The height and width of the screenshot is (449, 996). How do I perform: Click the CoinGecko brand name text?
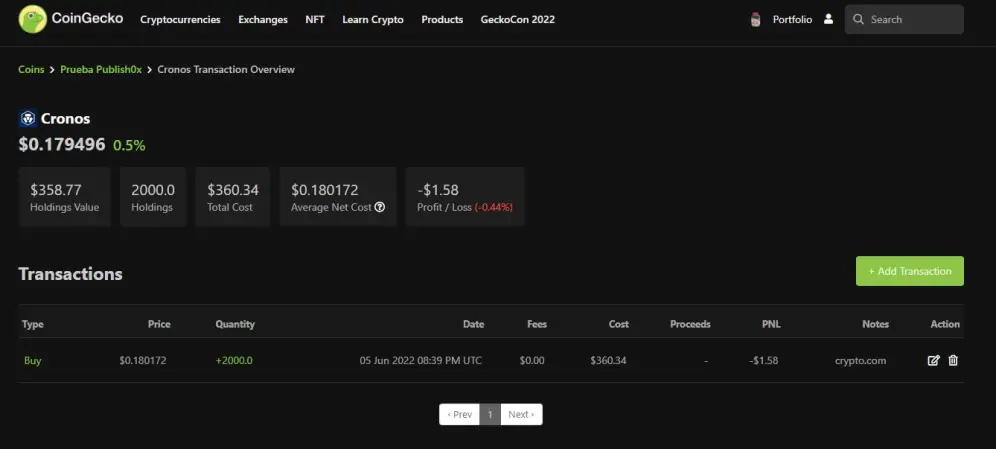coord(88,18)
